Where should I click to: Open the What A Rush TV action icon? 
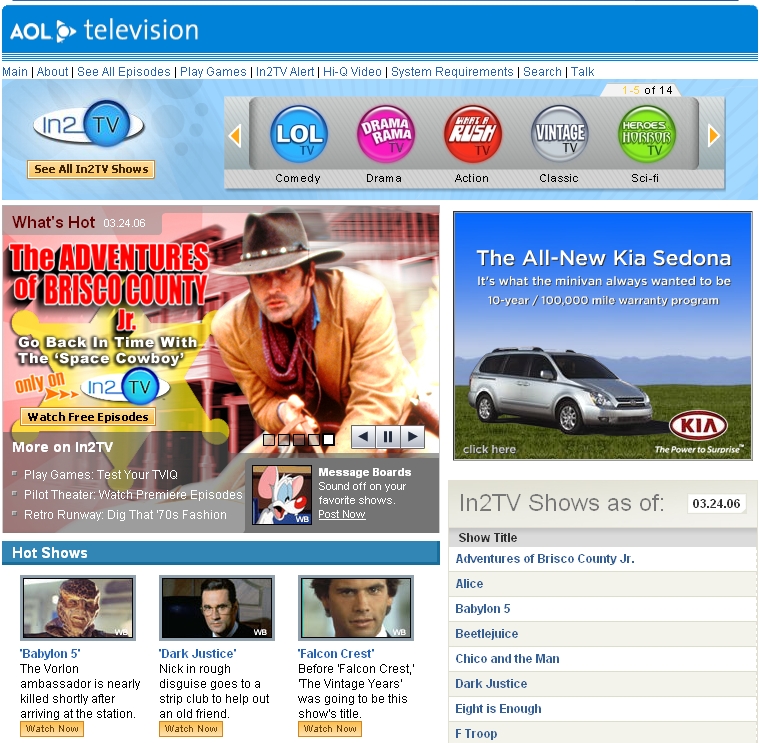[473, 134]
